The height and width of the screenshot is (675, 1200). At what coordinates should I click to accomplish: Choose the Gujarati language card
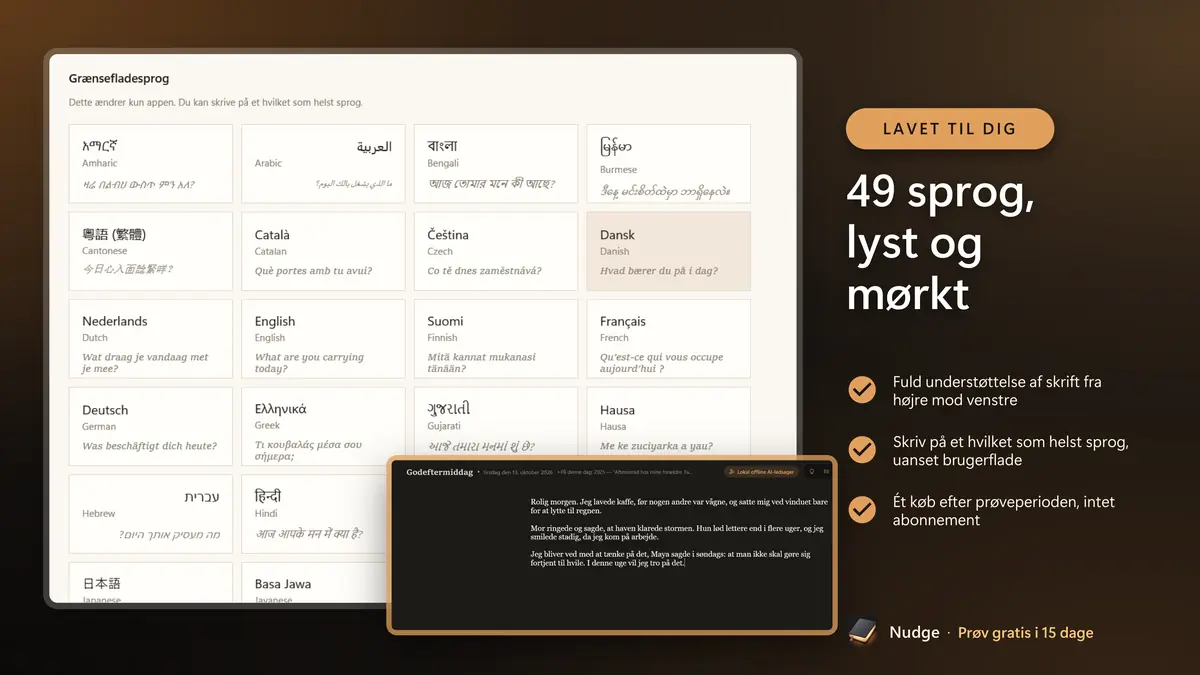pos(496,421)
